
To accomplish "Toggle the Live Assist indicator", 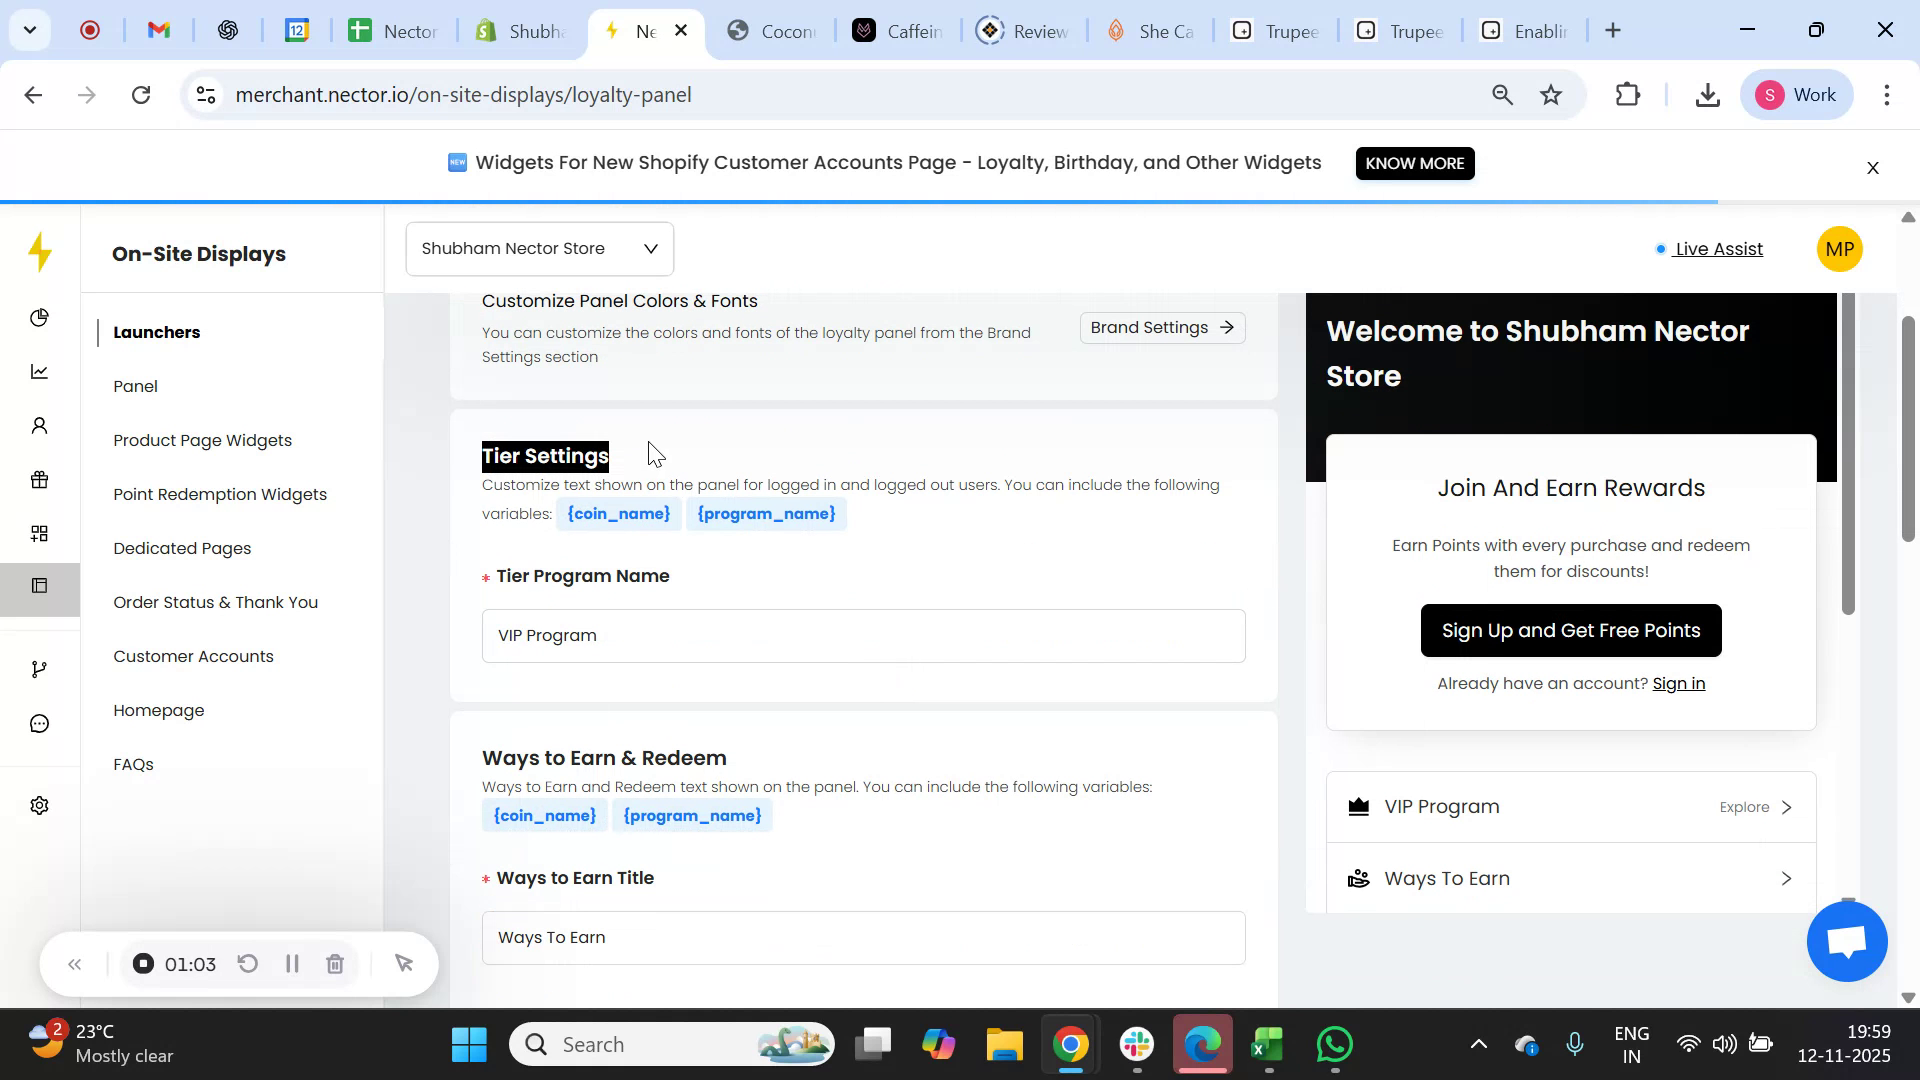I will click(1716, 249).
